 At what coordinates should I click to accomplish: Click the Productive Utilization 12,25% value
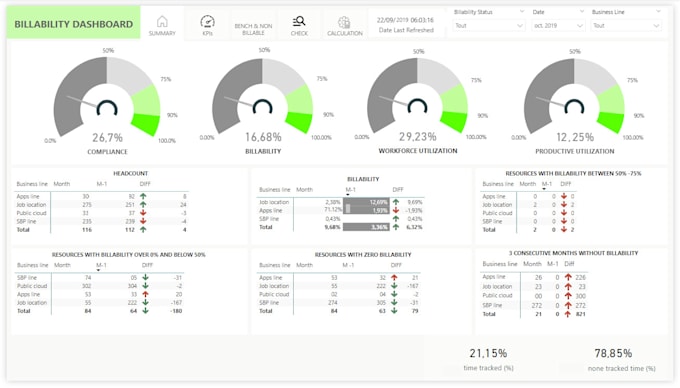tap(575, 137)
